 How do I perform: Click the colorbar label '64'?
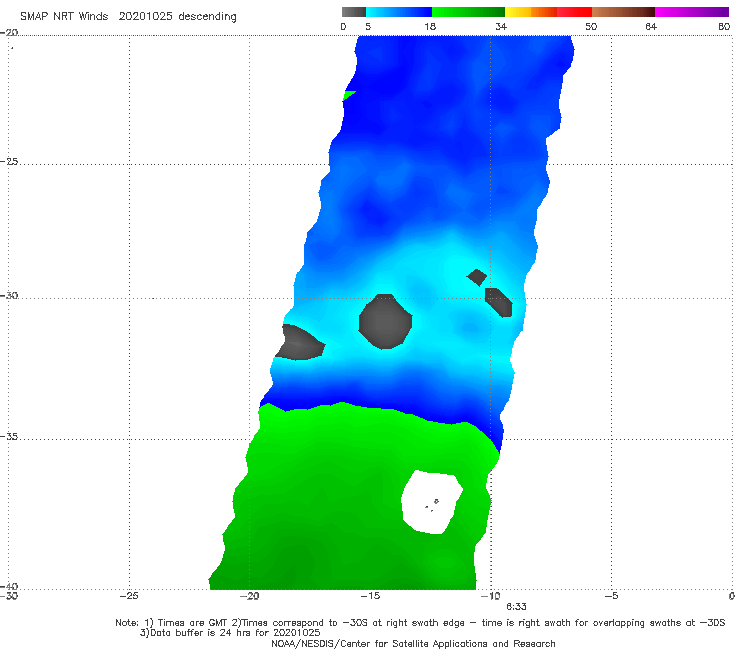[x=651, y=26]
